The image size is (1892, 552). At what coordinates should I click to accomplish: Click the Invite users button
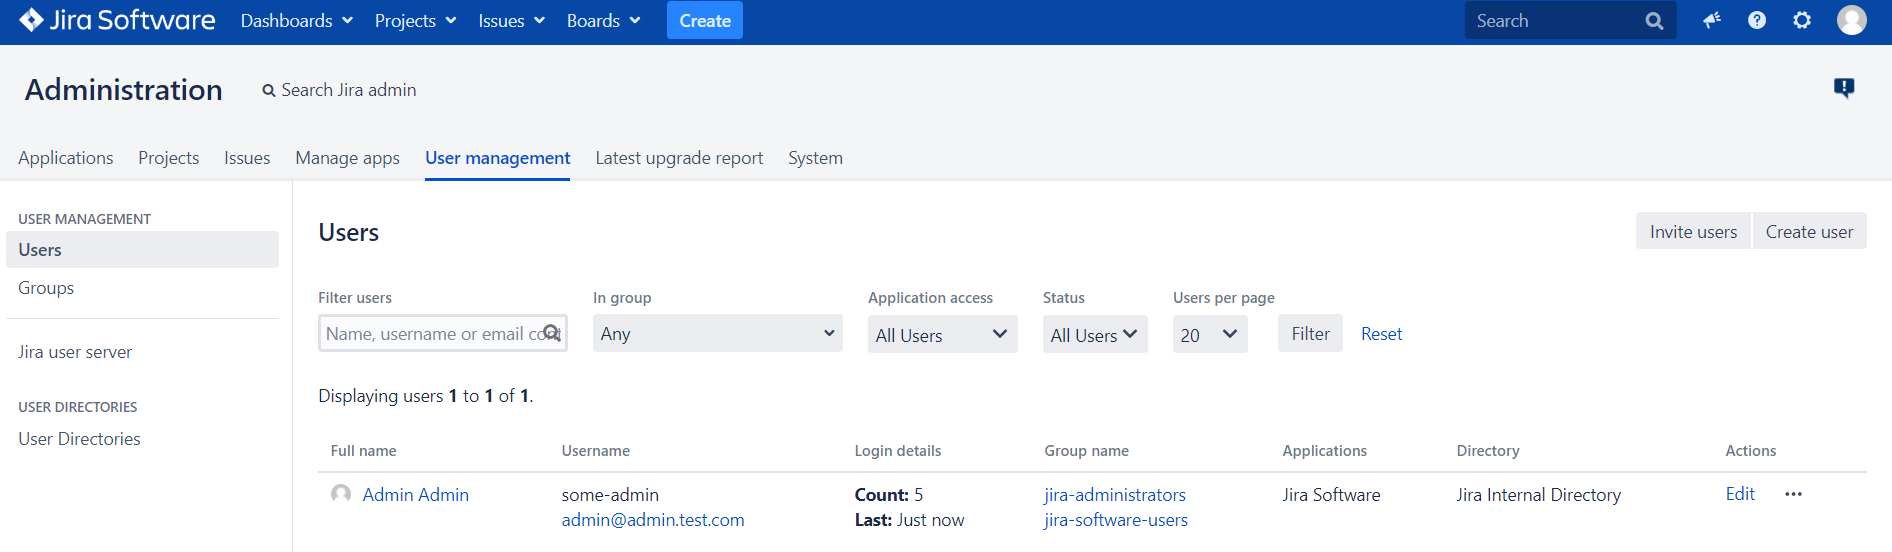click(1693, 231)
